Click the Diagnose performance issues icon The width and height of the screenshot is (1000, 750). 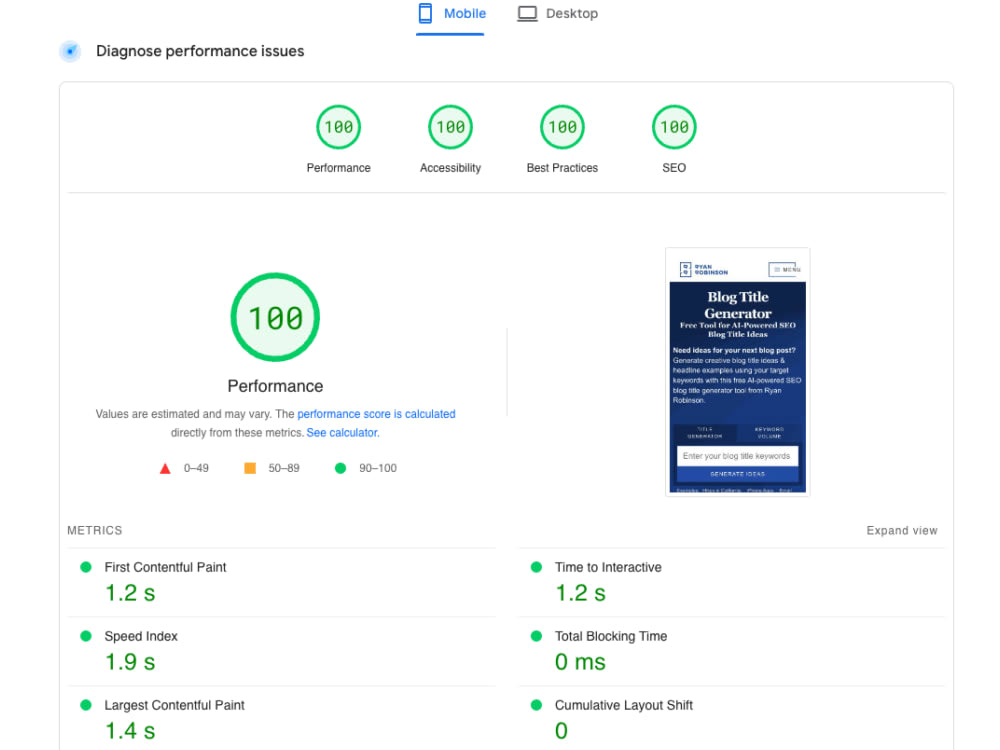(70, 51)
